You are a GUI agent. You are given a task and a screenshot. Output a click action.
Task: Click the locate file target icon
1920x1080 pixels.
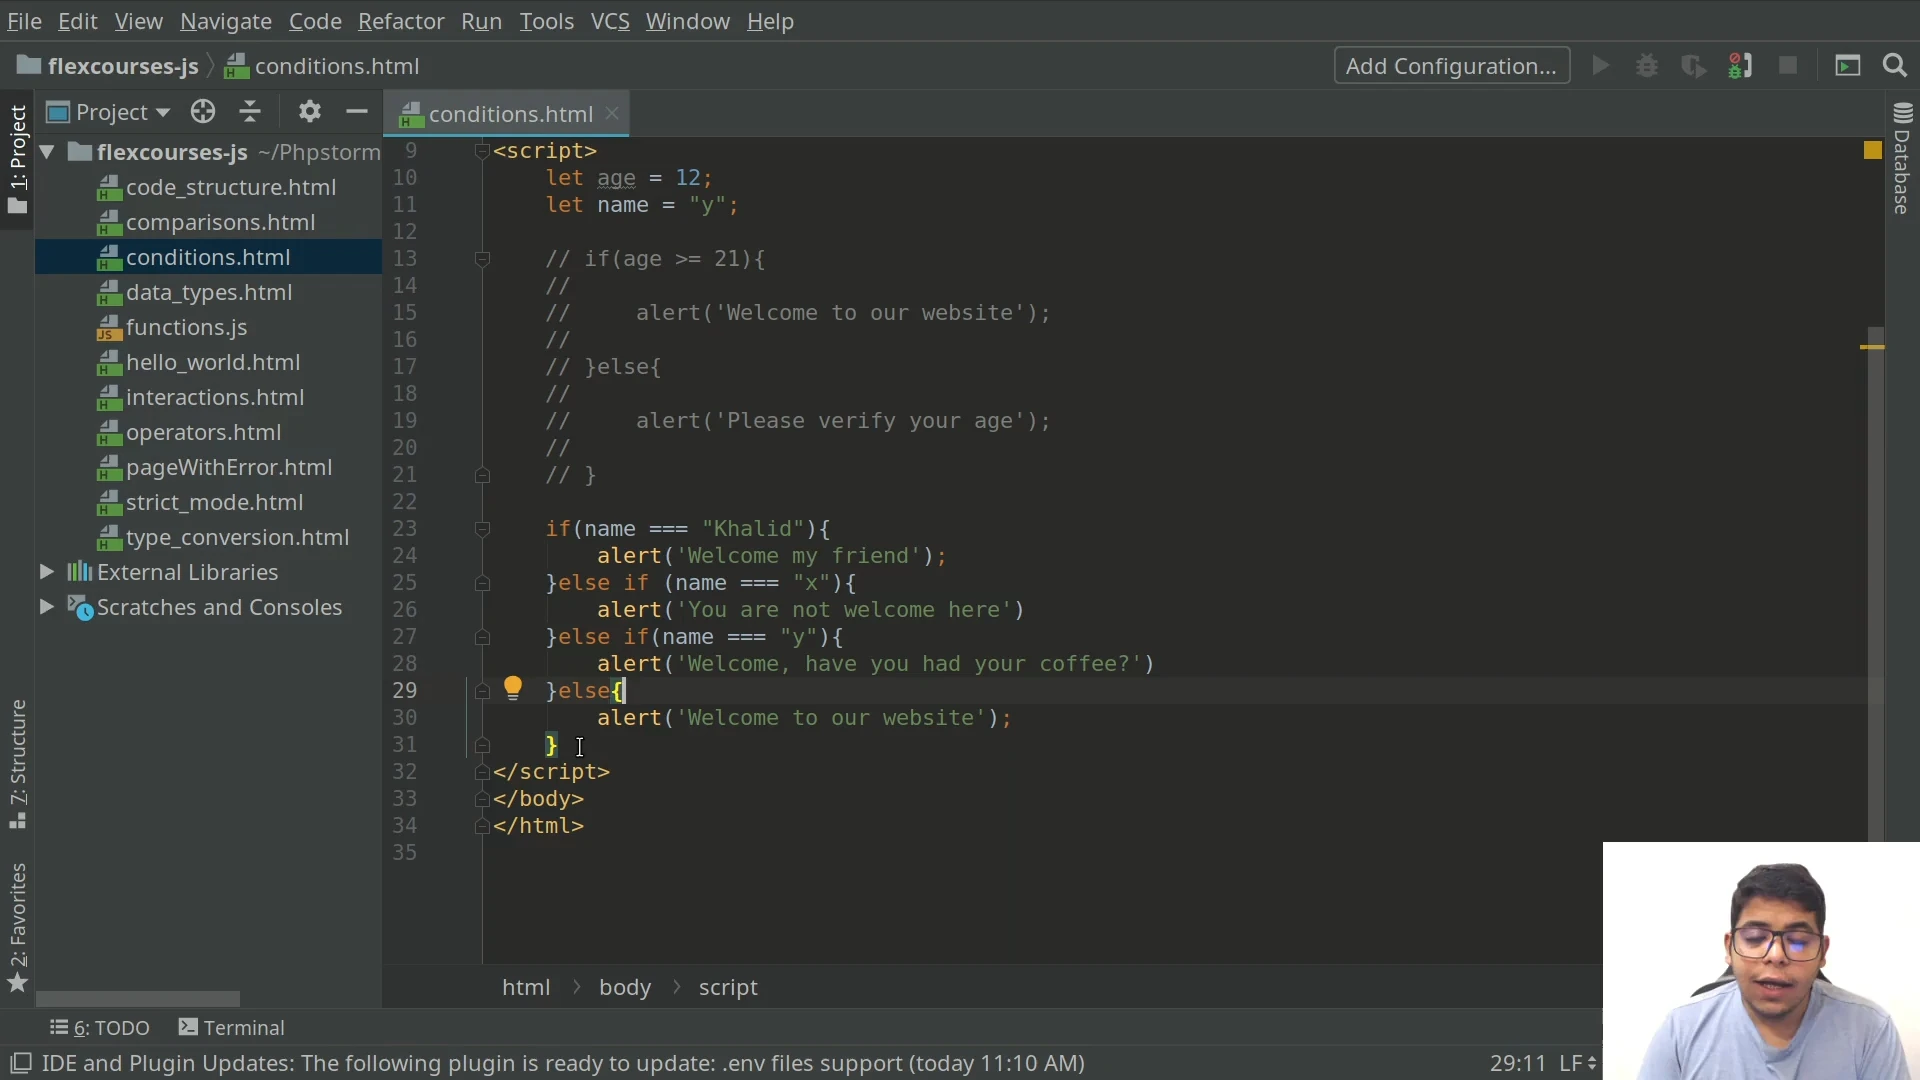coord(203,112)
